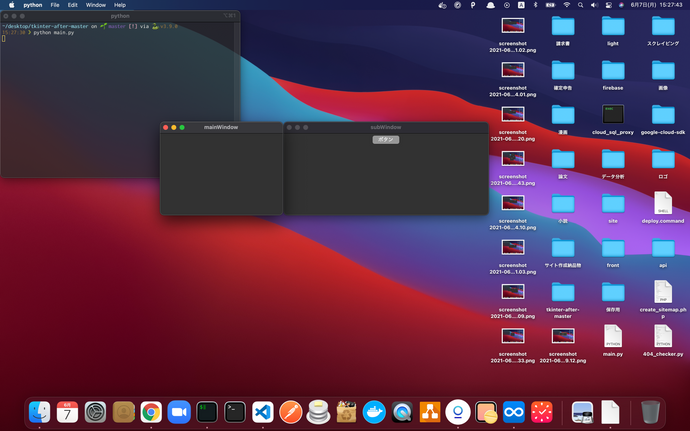
Task: Open the Help menu
Action: point(120,5)
